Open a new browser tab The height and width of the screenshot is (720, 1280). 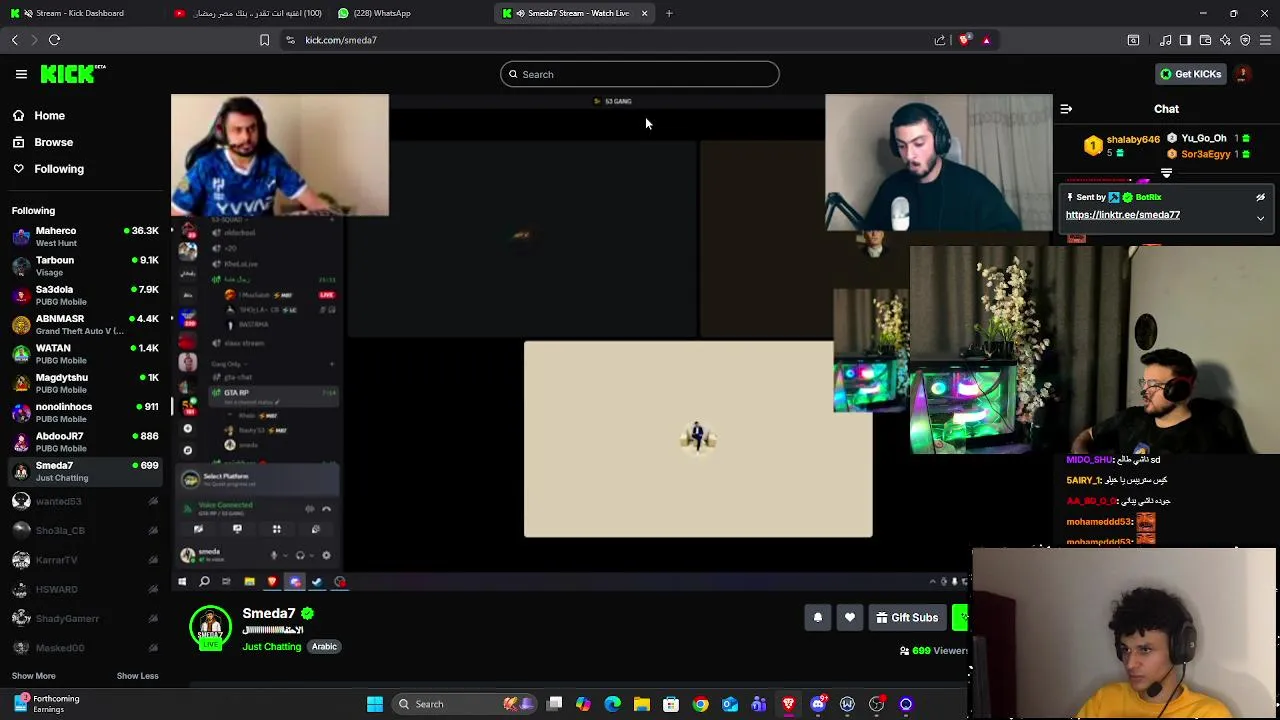pos(669,13)
